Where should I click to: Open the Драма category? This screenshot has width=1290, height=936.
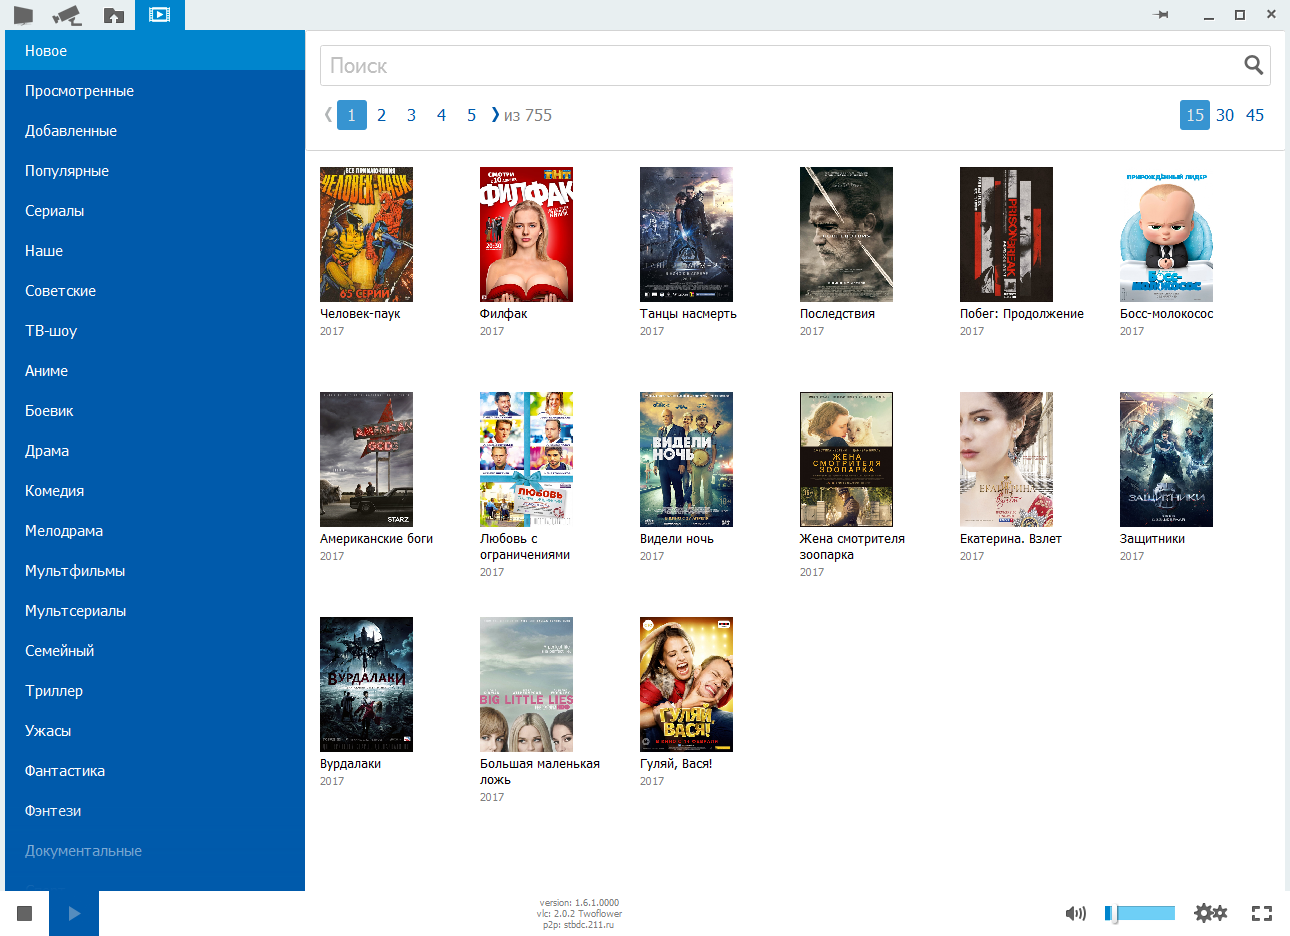point(155,450)
